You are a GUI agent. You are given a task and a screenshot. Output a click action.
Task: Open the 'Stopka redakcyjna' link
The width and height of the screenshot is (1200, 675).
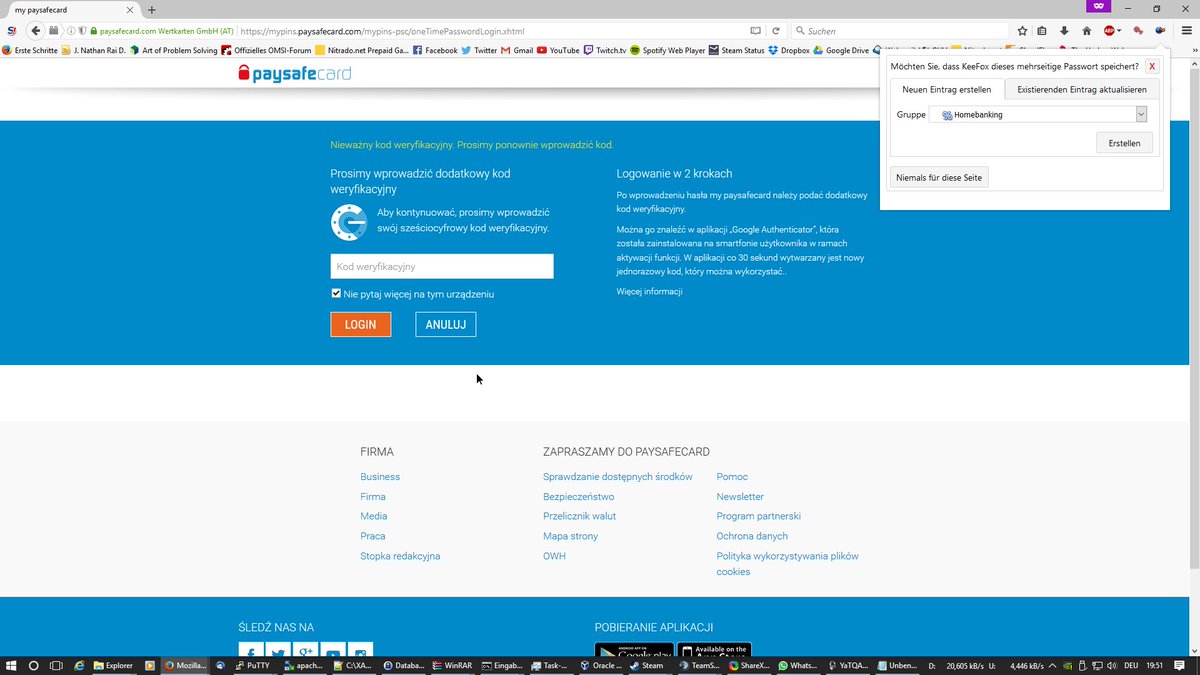click(x=400, y=556)
